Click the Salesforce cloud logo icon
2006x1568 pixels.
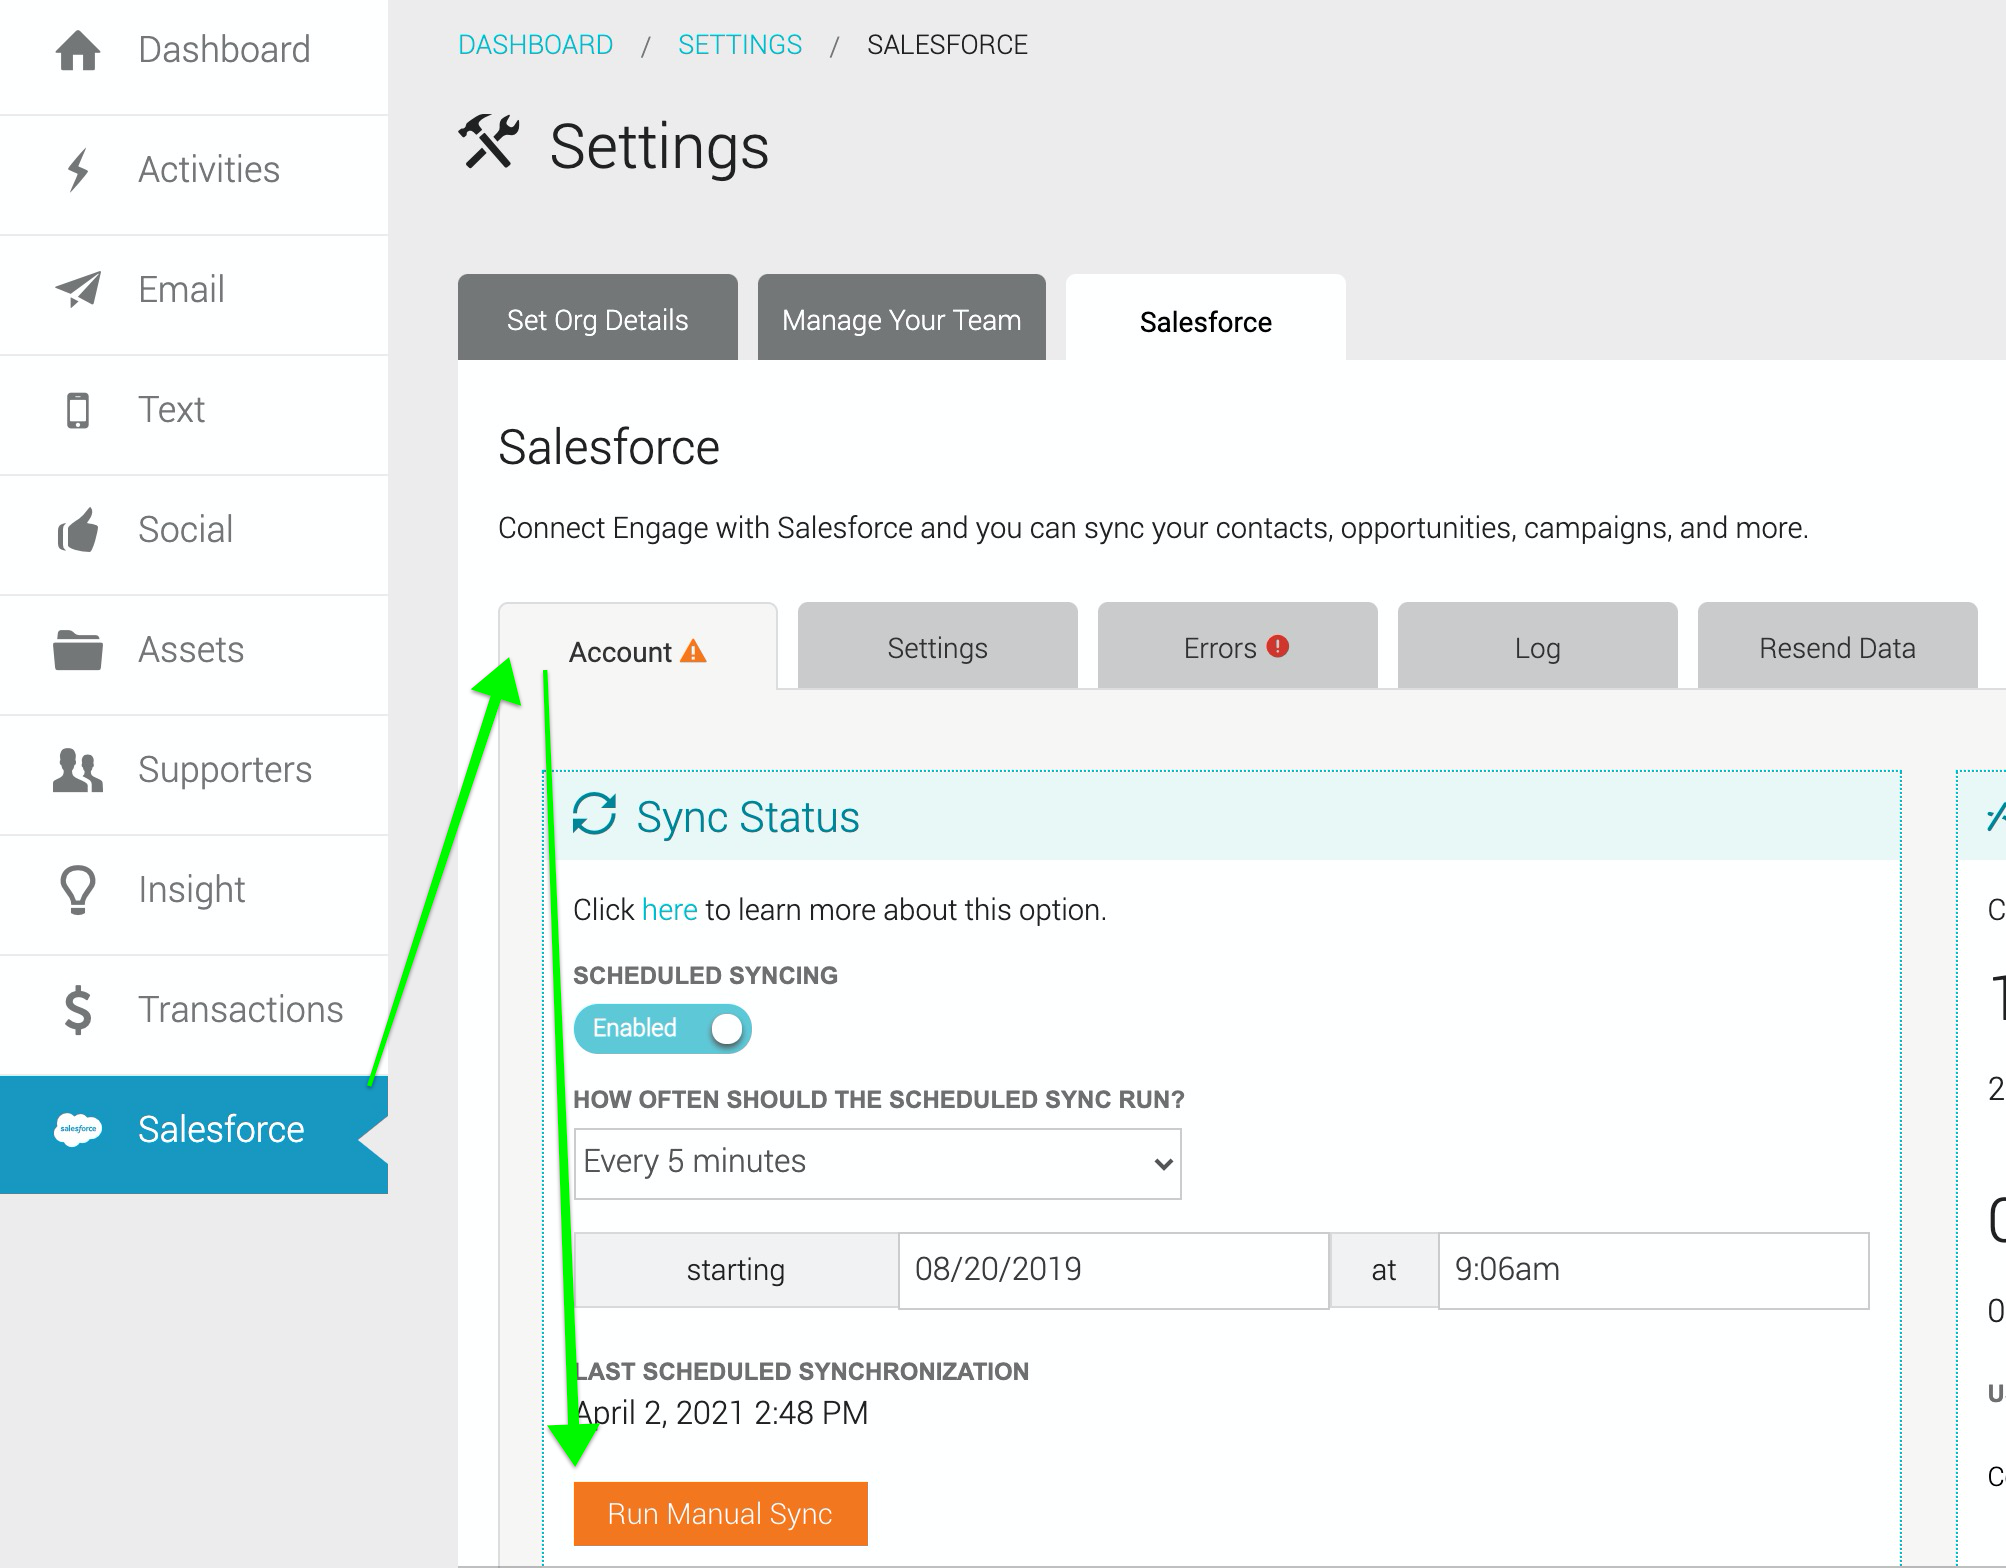(x=78, y=1129)
